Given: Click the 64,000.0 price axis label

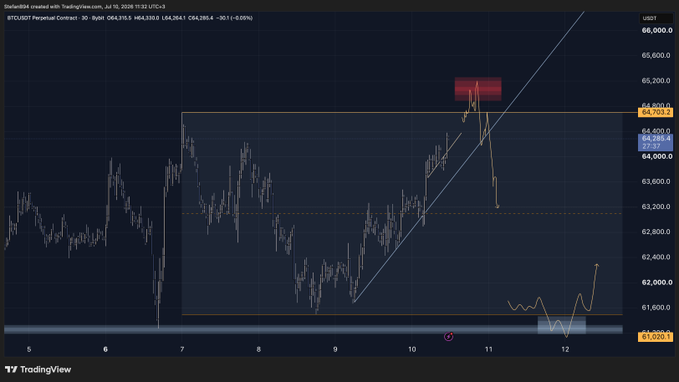Looking at the screenshot, I should coord(657,156).
